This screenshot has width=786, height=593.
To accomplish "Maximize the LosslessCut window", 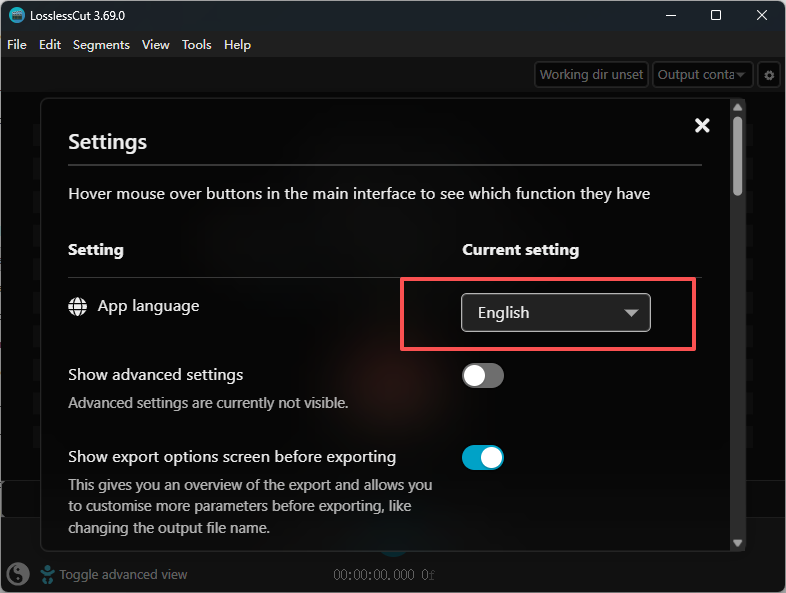I will [716, 16].
